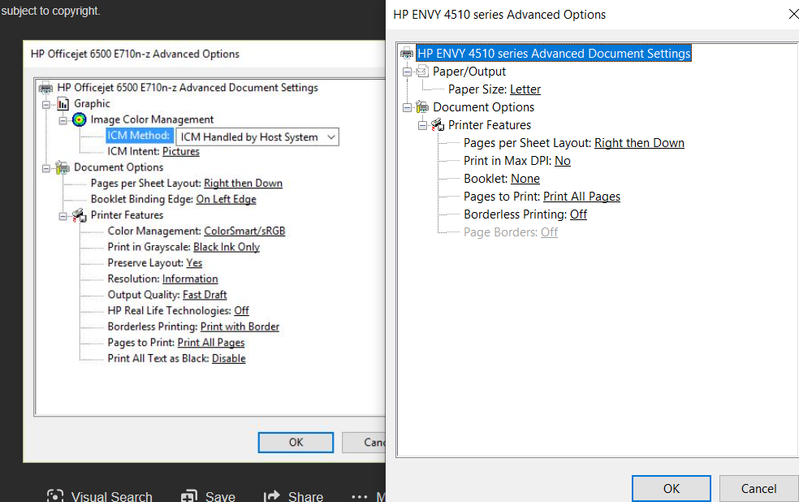Click the Officejet printer icon at tree root
The height and width of the screenshot is (502, 799).
(46, 88)
